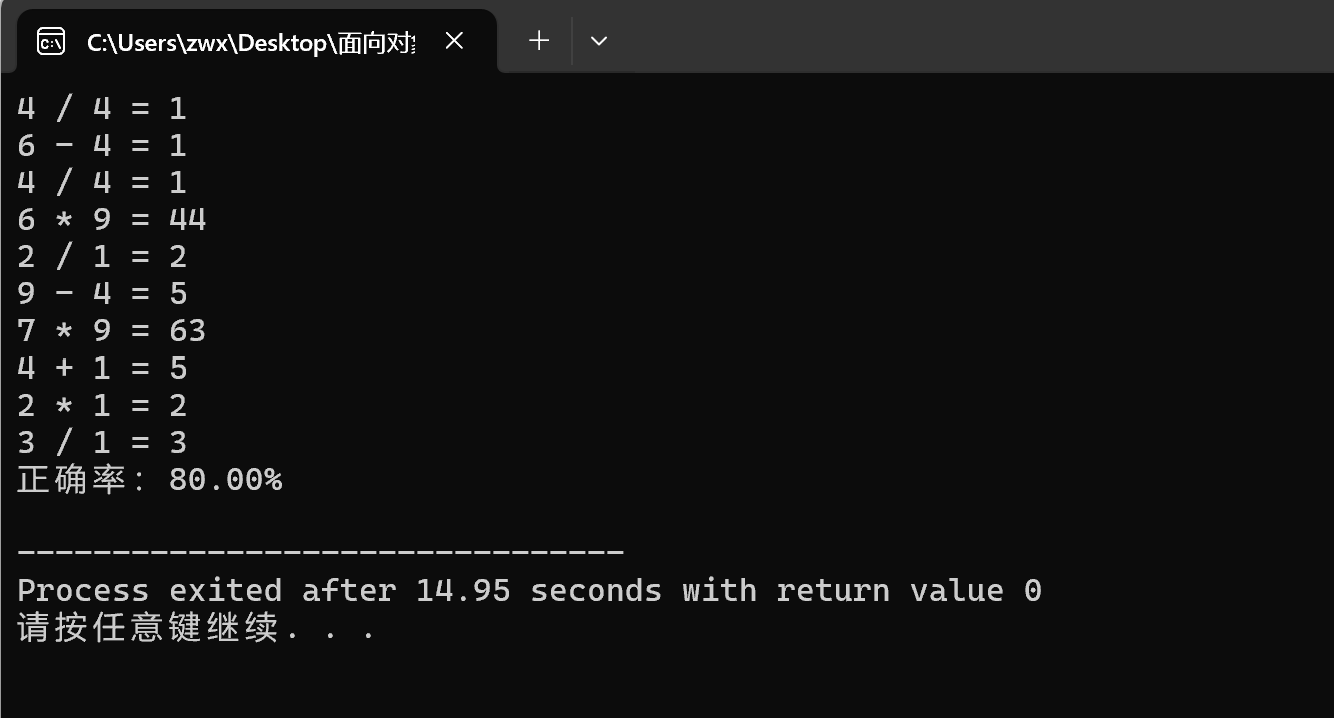1334x718 pixels.
Task: Click the line '9 - 4 = 5'
Action: tap(102, 294)
